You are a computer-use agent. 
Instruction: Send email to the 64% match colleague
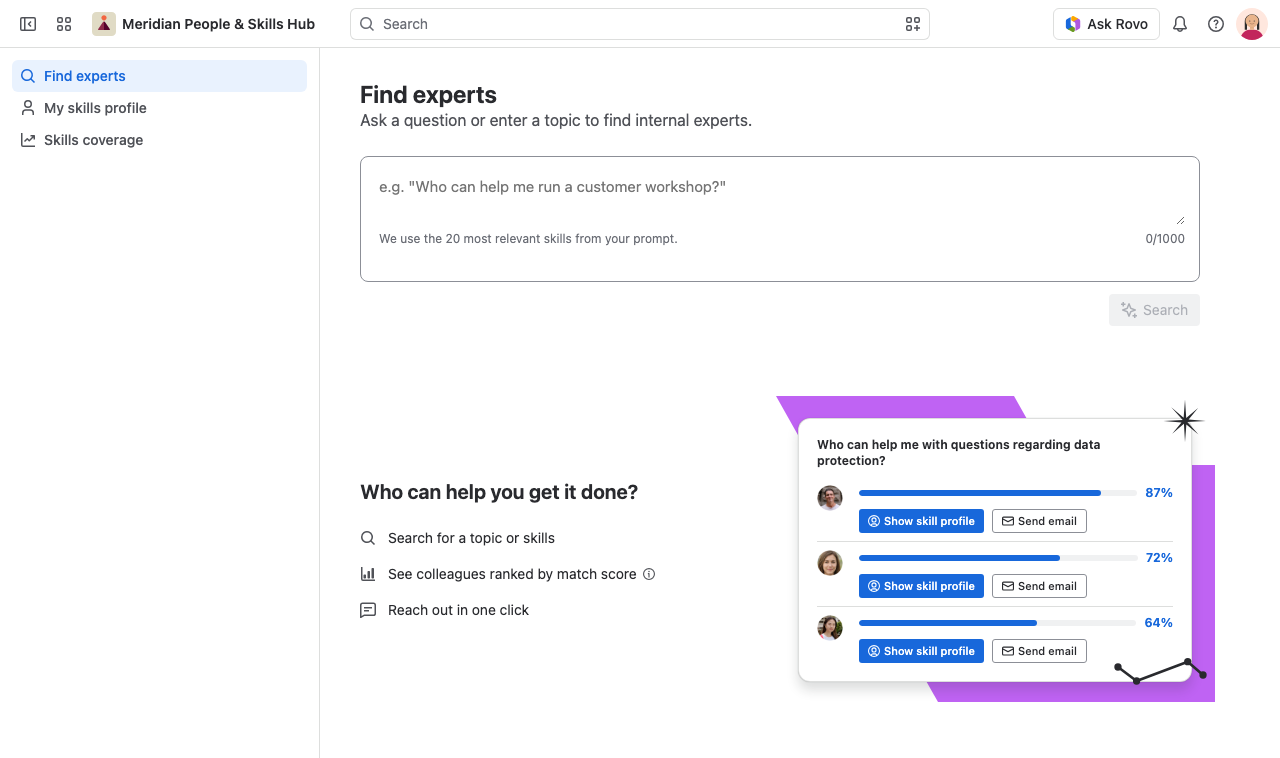(x=1039, y=651)
